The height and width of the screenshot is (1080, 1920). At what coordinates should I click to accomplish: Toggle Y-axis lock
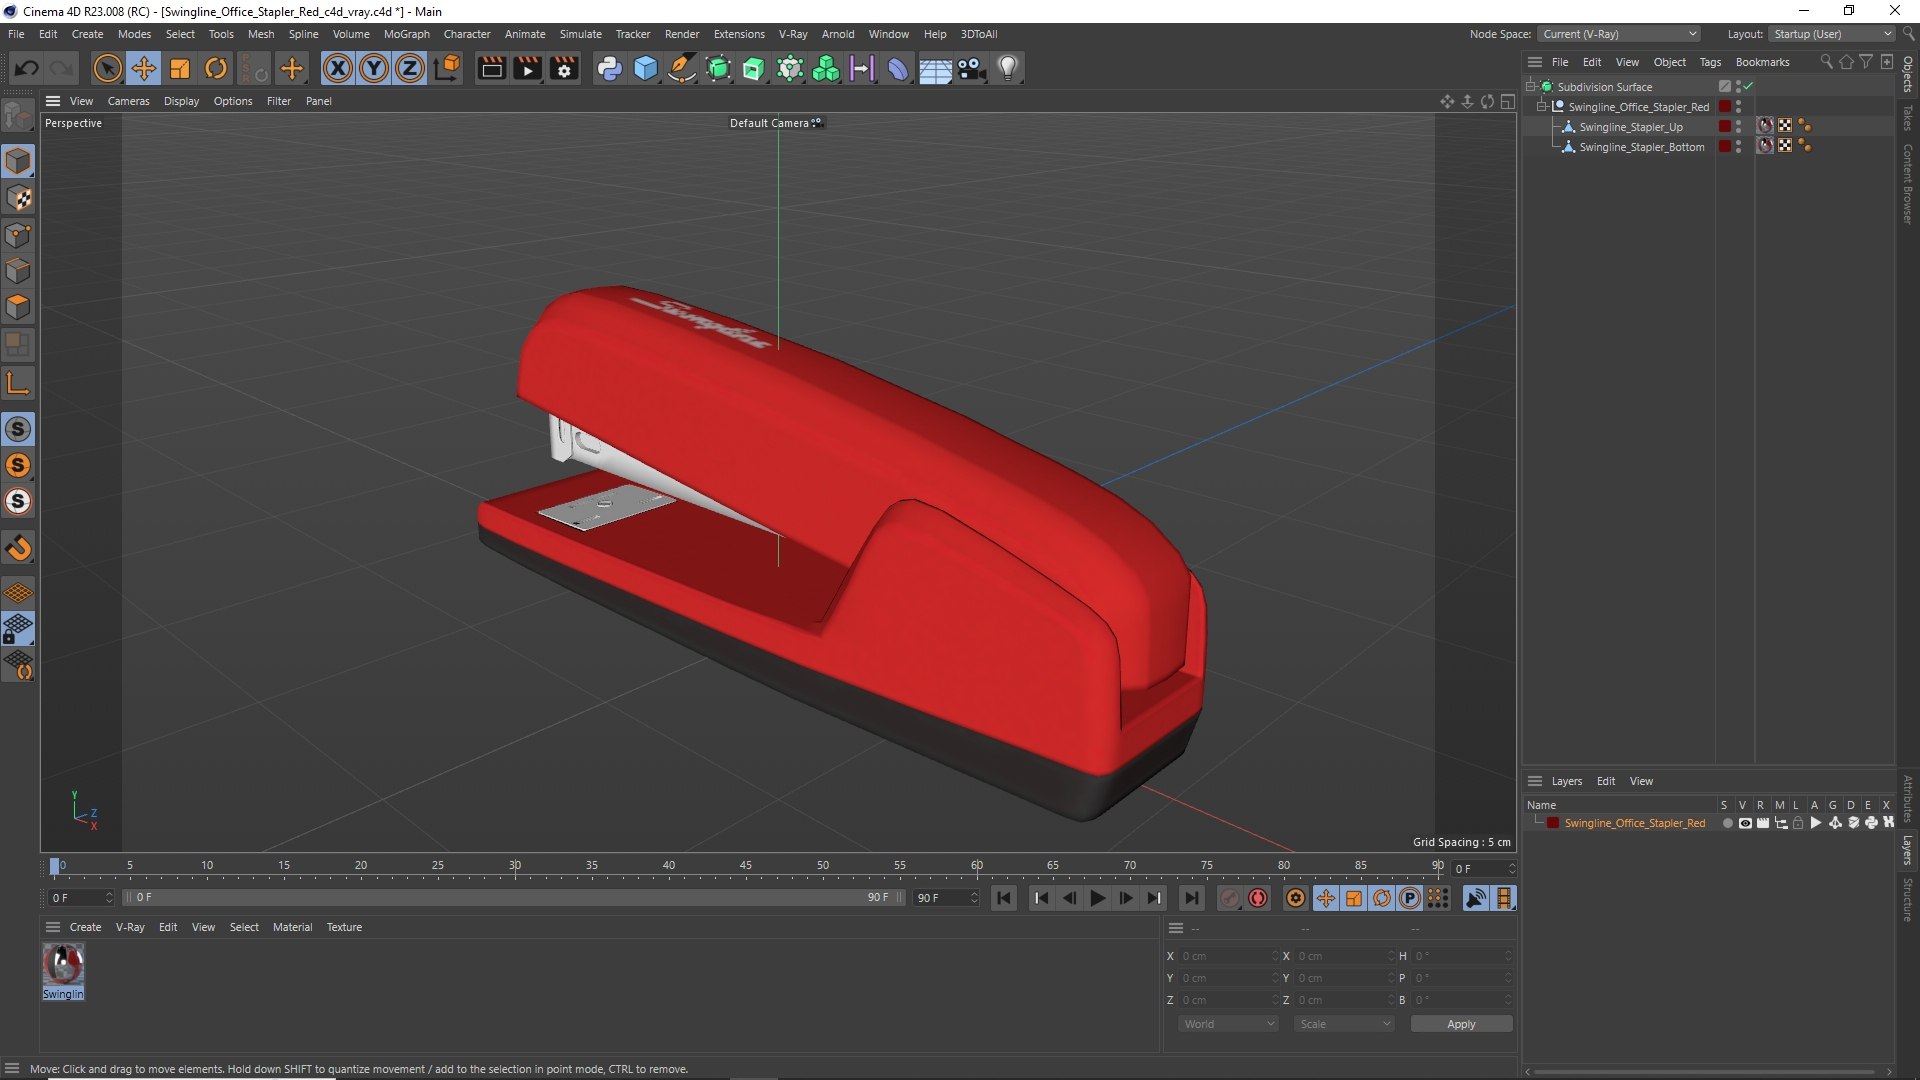coord(374,68)
